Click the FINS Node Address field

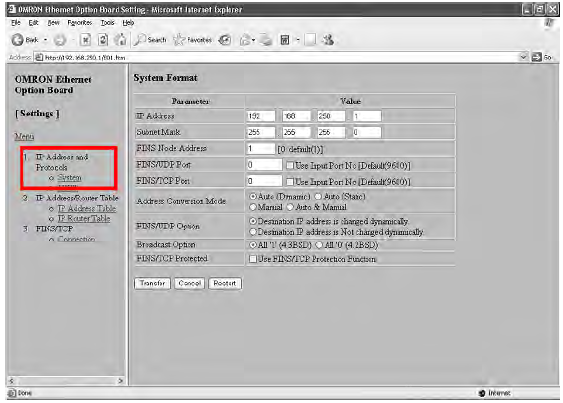[x=261, y=148]
